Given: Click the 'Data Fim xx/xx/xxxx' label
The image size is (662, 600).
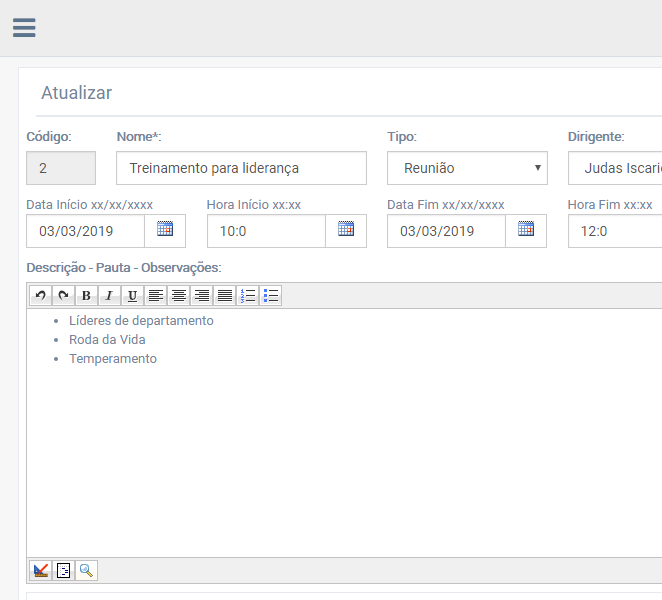Looking at the screenshot, I should click(446, 205).
